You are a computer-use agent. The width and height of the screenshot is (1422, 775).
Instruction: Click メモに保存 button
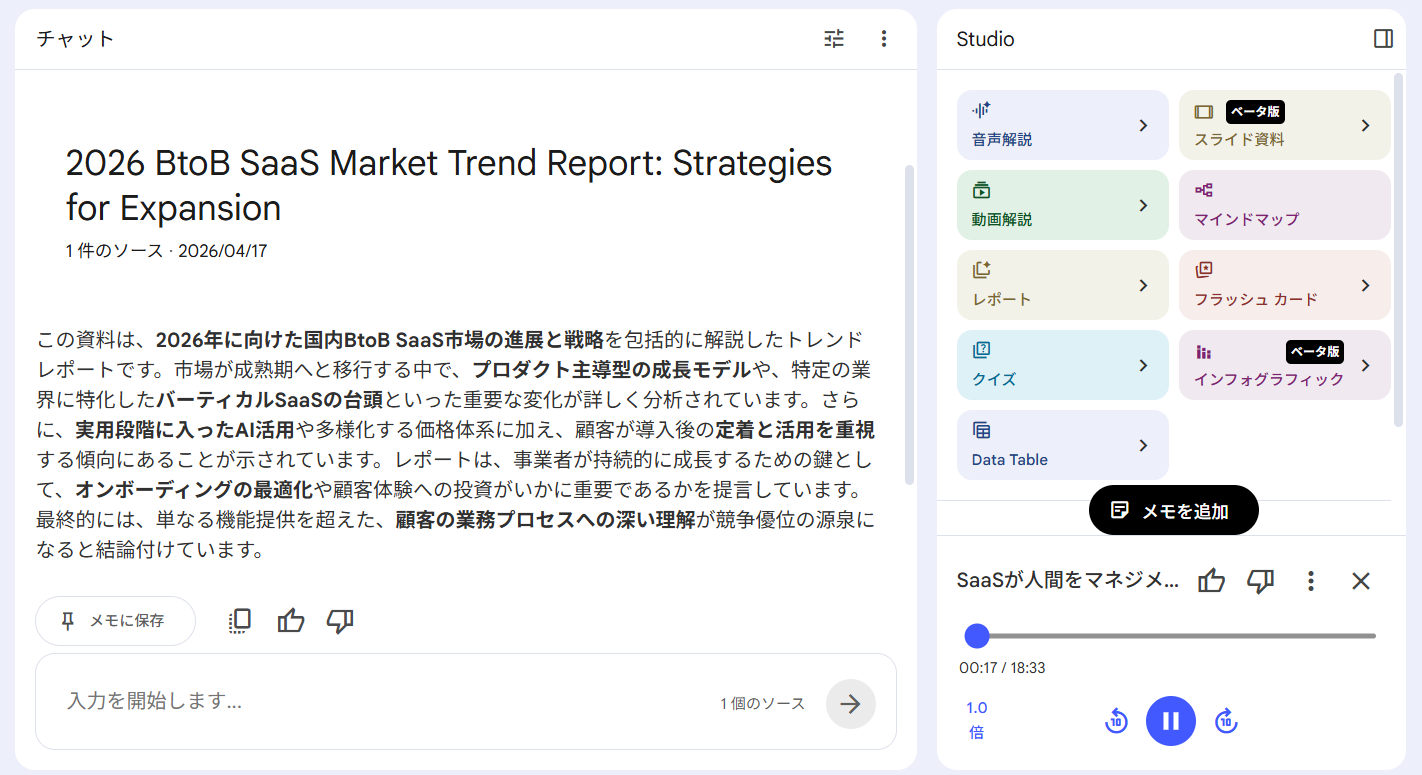point(115,621)
